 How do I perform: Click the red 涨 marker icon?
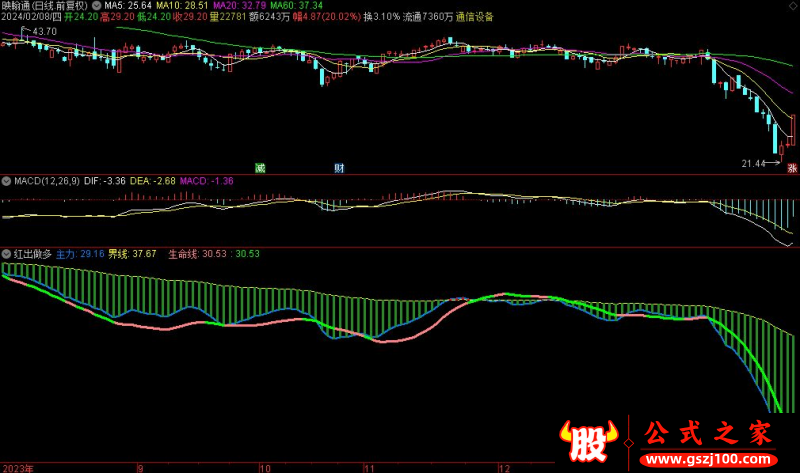792,167
